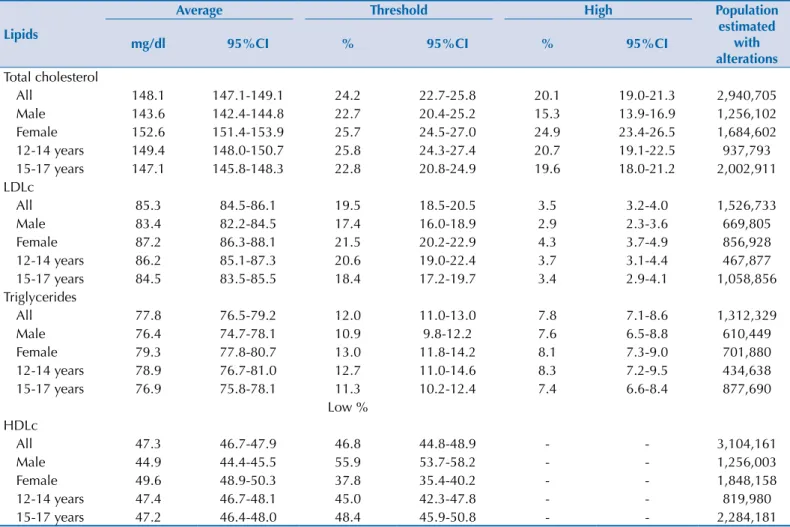
Task: Click average "47.3" for HDLc All
Action: tap(148, 444)
